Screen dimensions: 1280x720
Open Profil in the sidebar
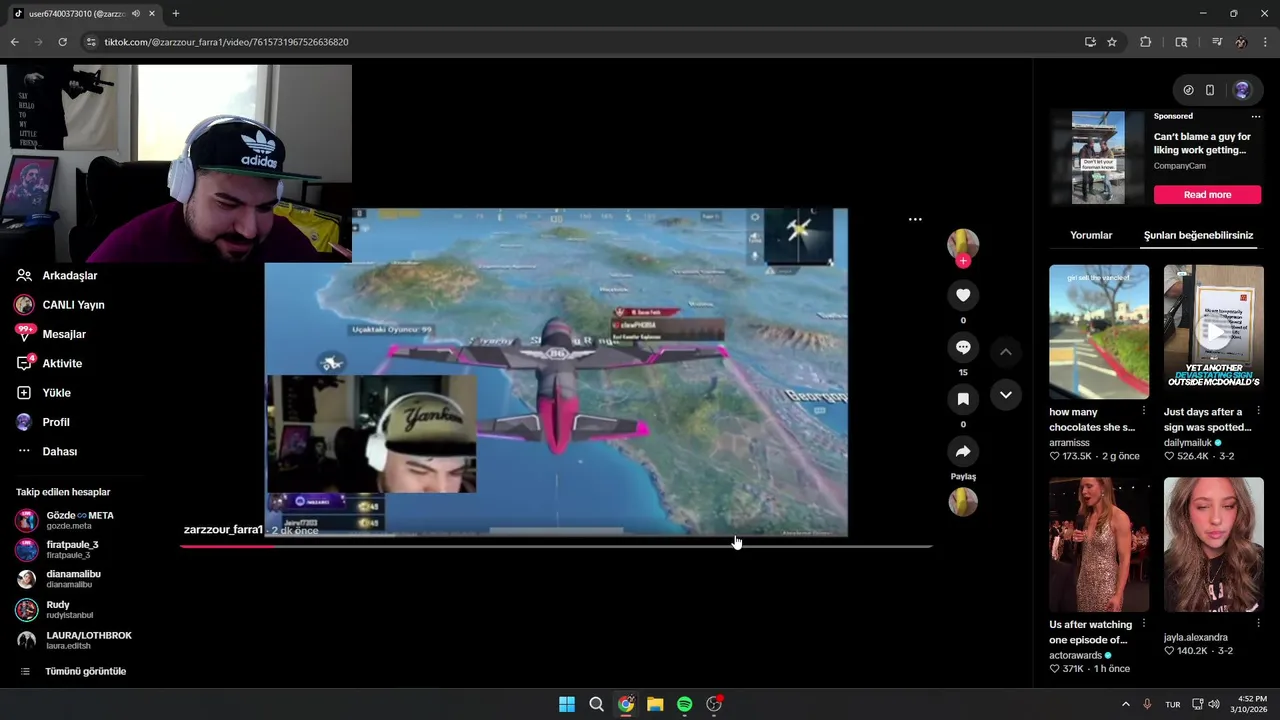pos(42,422)
